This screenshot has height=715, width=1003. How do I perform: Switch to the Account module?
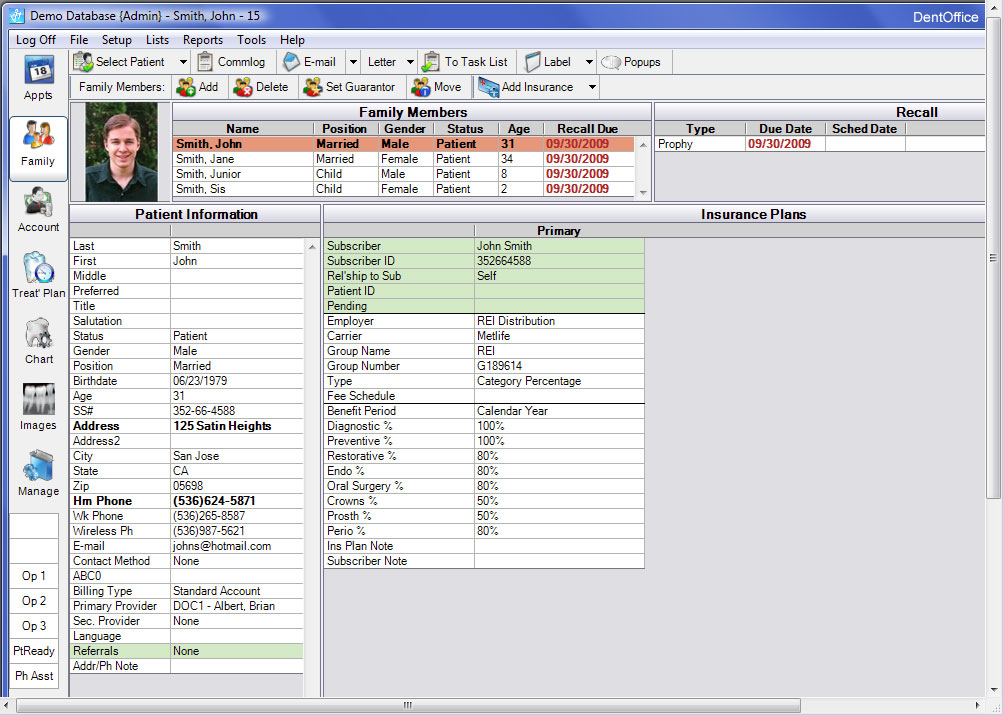38,210
